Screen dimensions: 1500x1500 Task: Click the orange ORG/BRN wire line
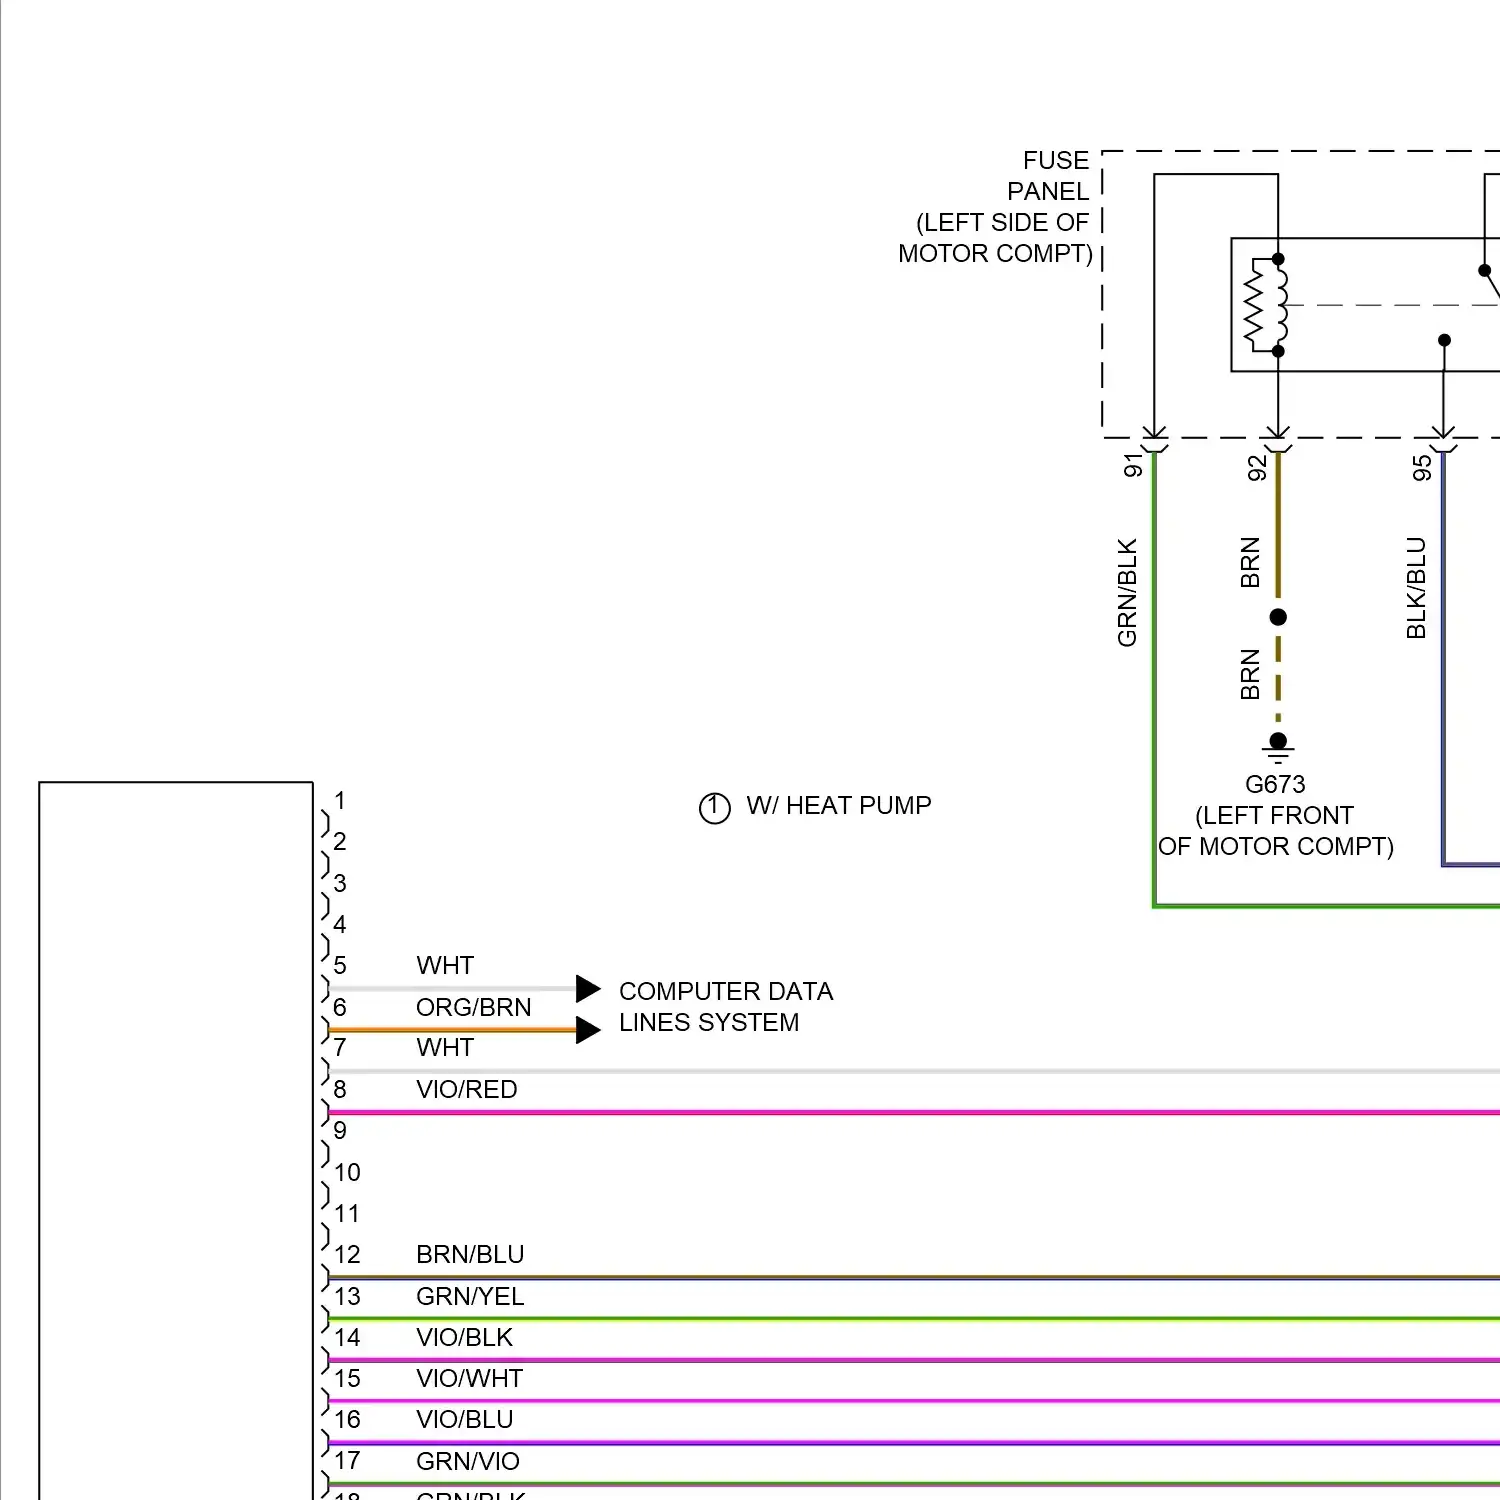tap(452, 1030)
